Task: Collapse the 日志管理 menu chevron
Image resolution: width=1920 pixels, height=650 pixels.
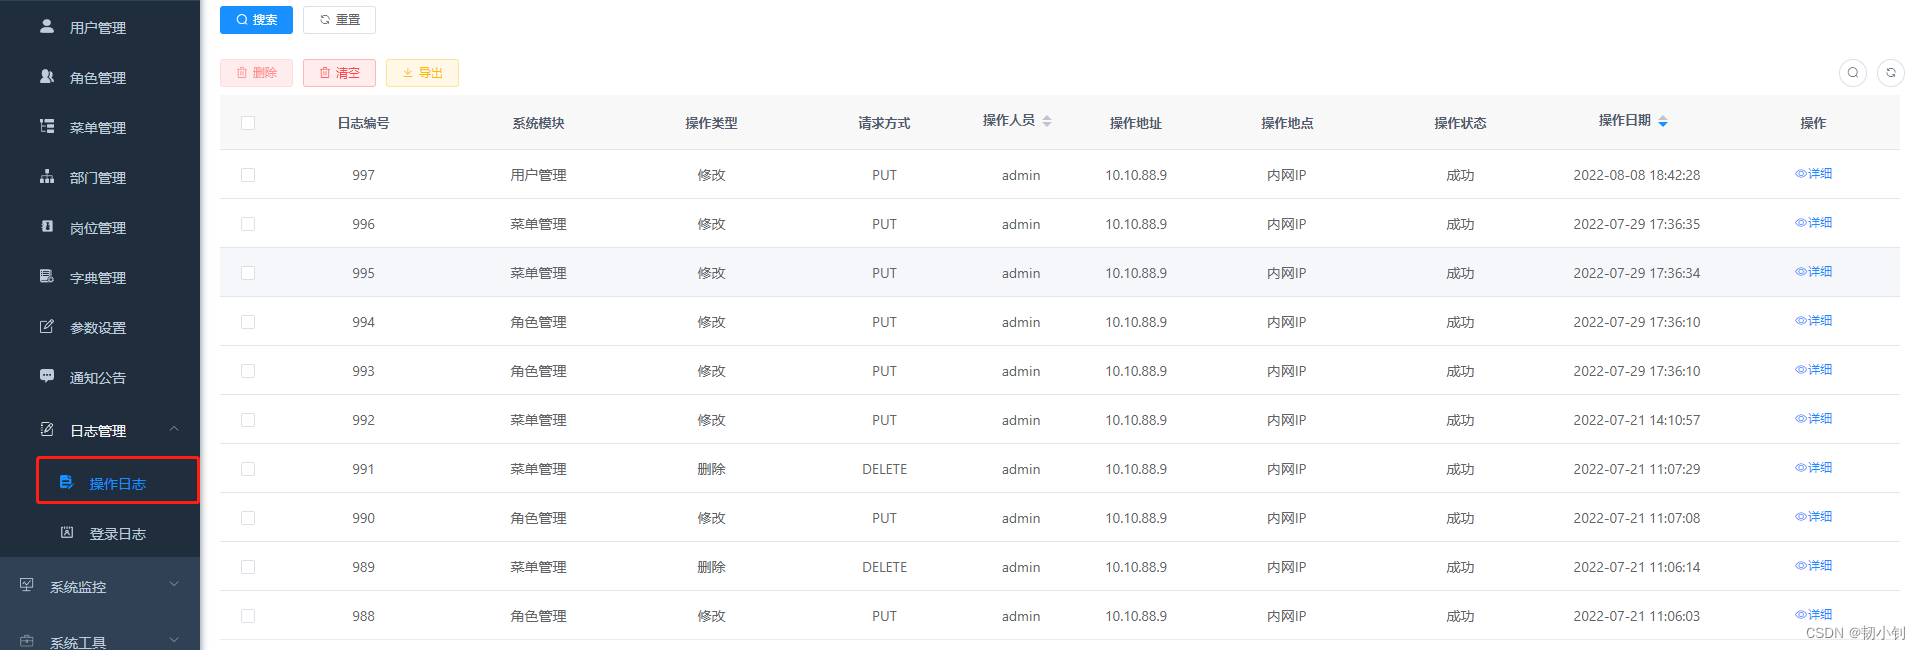Action: (x=174, y=429)
